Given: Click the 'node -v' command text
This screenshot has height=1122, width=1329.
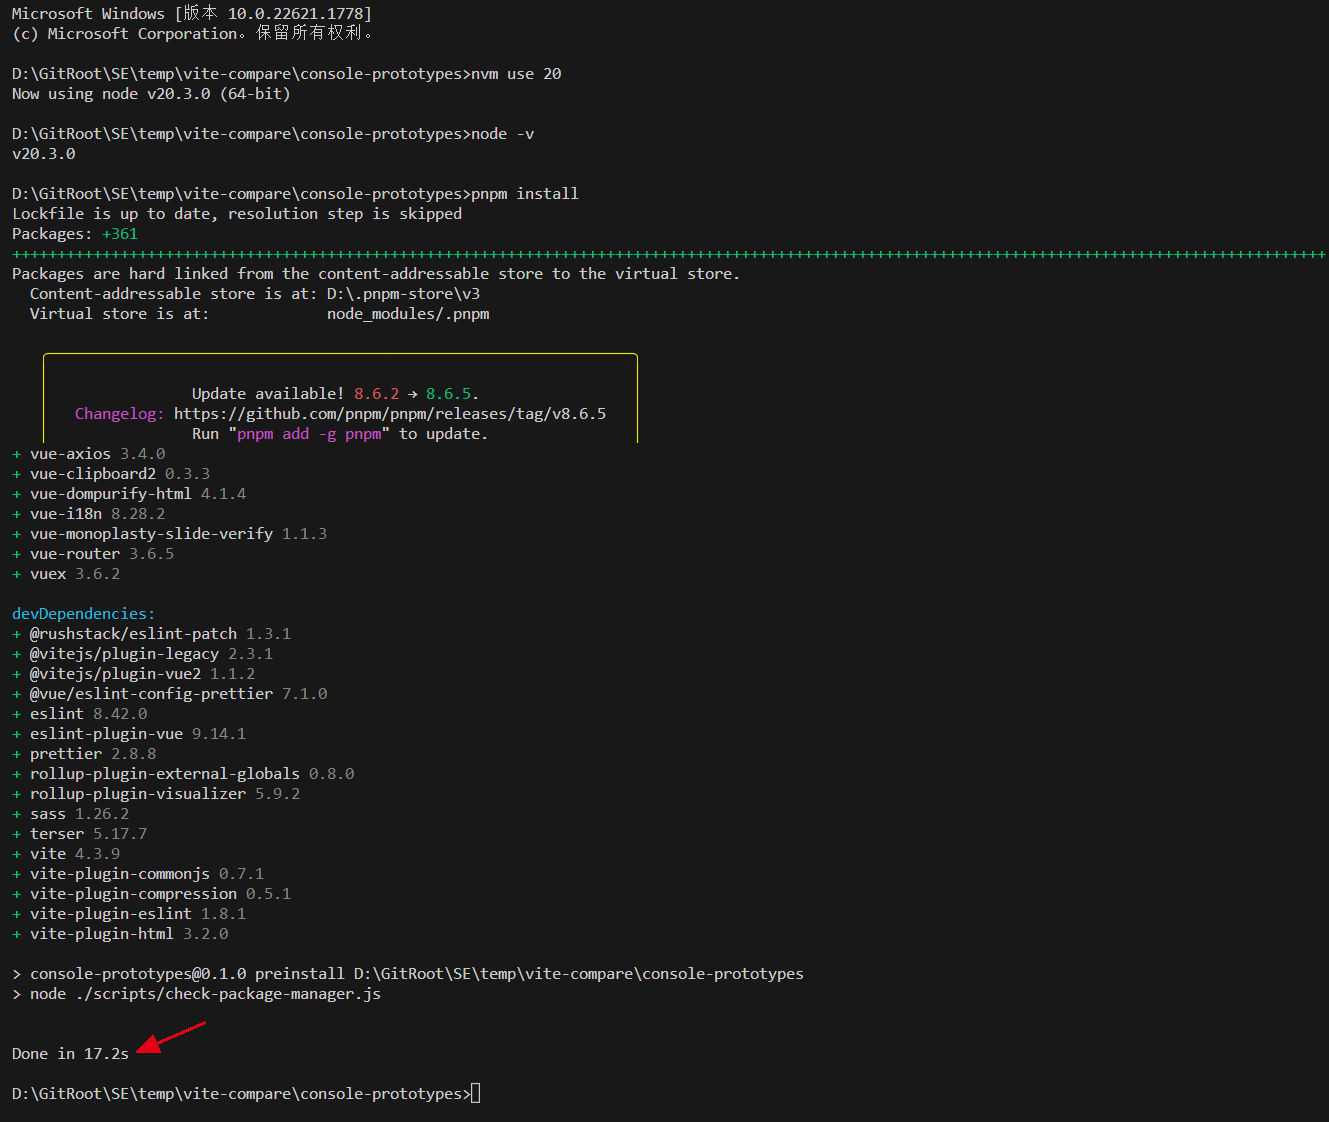Looking at the screenshot, I should pyautogui.click(x=503, y=134).
